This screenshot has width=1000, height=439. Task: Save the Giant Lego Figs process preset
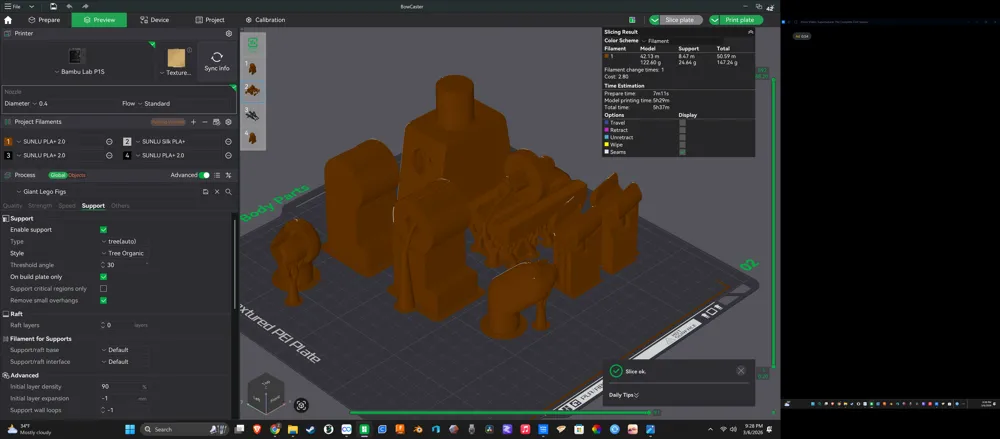click(205, 191)
